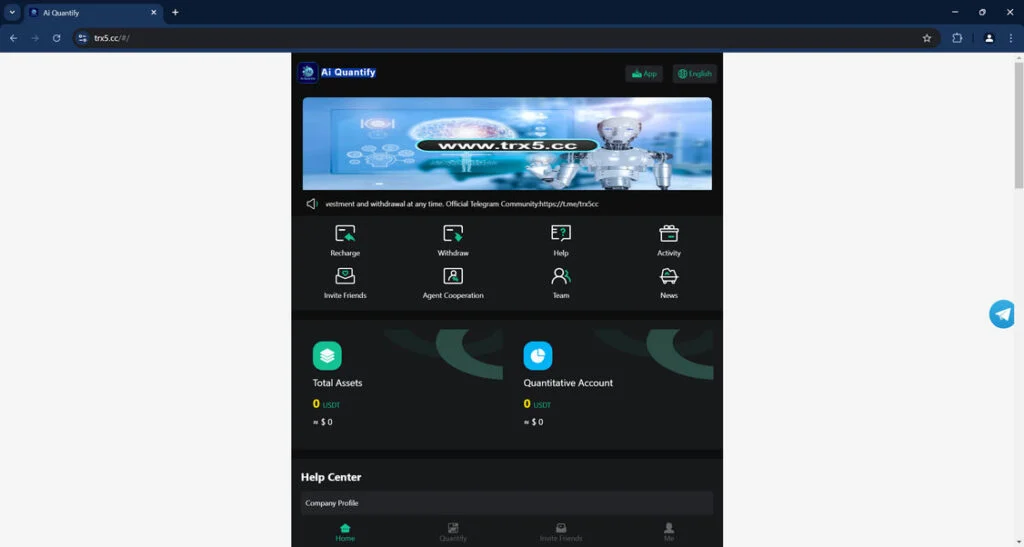View site information icon in address bar
1024x547 pixels.
pos(82,39)
